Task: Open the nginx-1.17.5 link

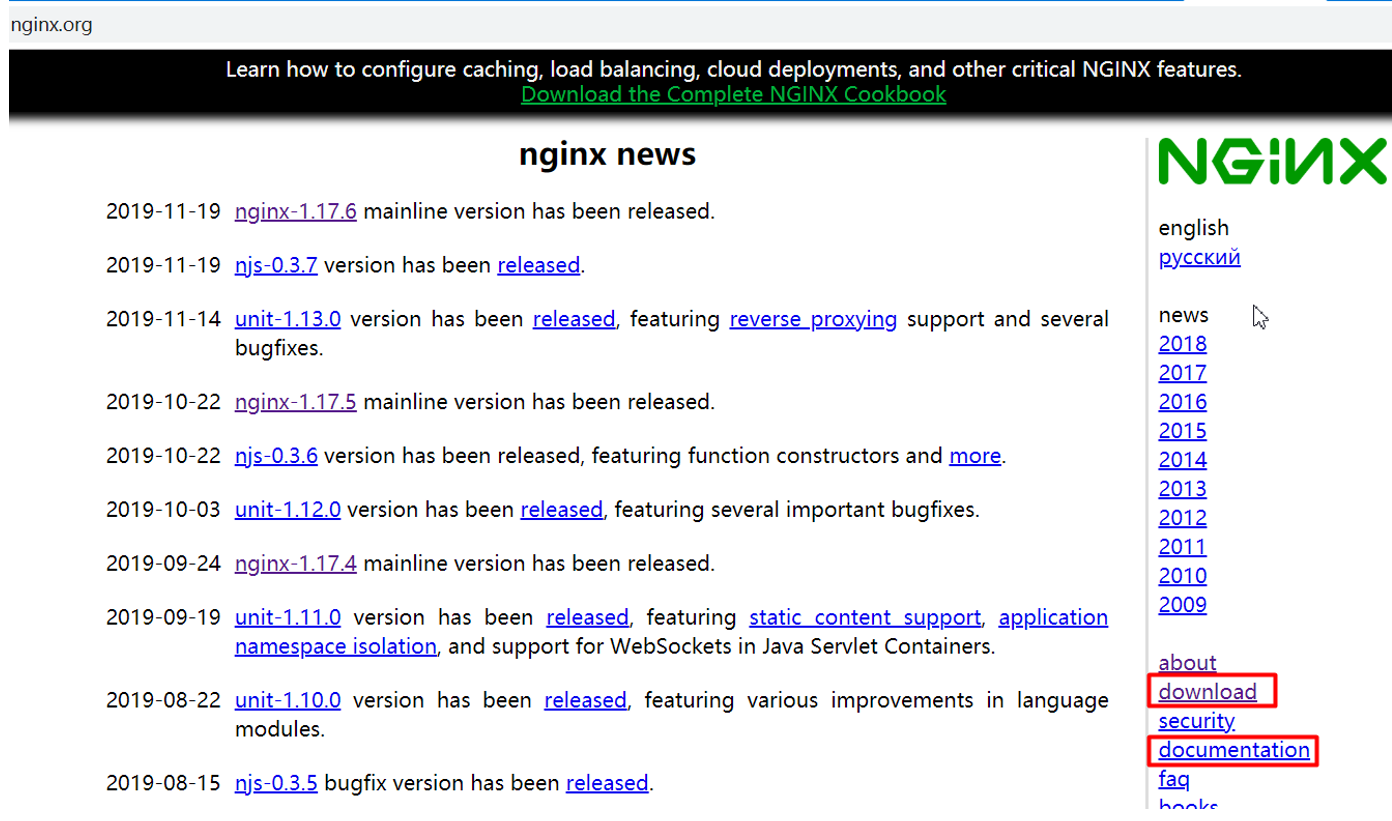Action: coord(296,401)
